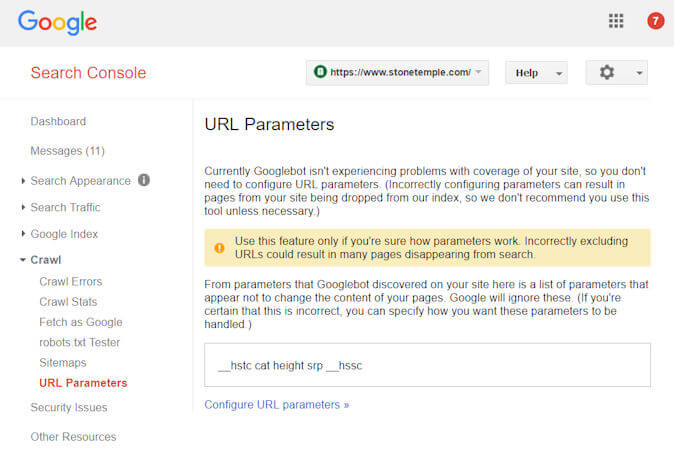Screen dimensions: 674x457
Task: Open the Help dropdown menu
Action: click(x=536, y=73)
